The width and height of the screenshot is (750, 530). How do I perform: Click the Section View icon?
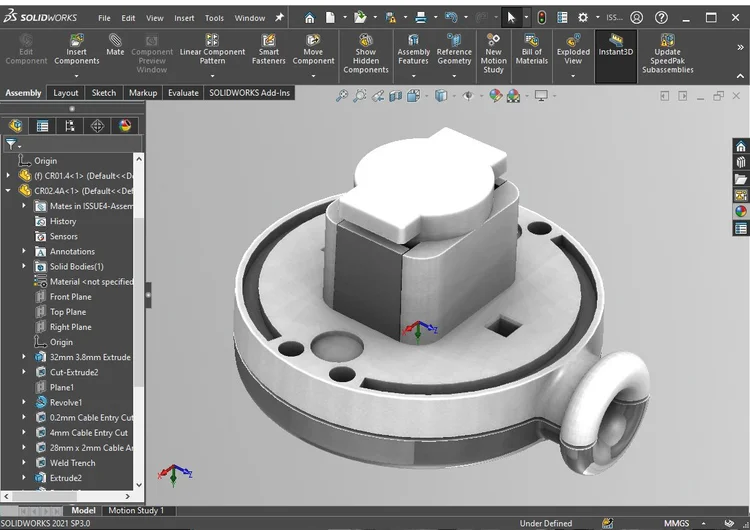(x=396, y=96)
